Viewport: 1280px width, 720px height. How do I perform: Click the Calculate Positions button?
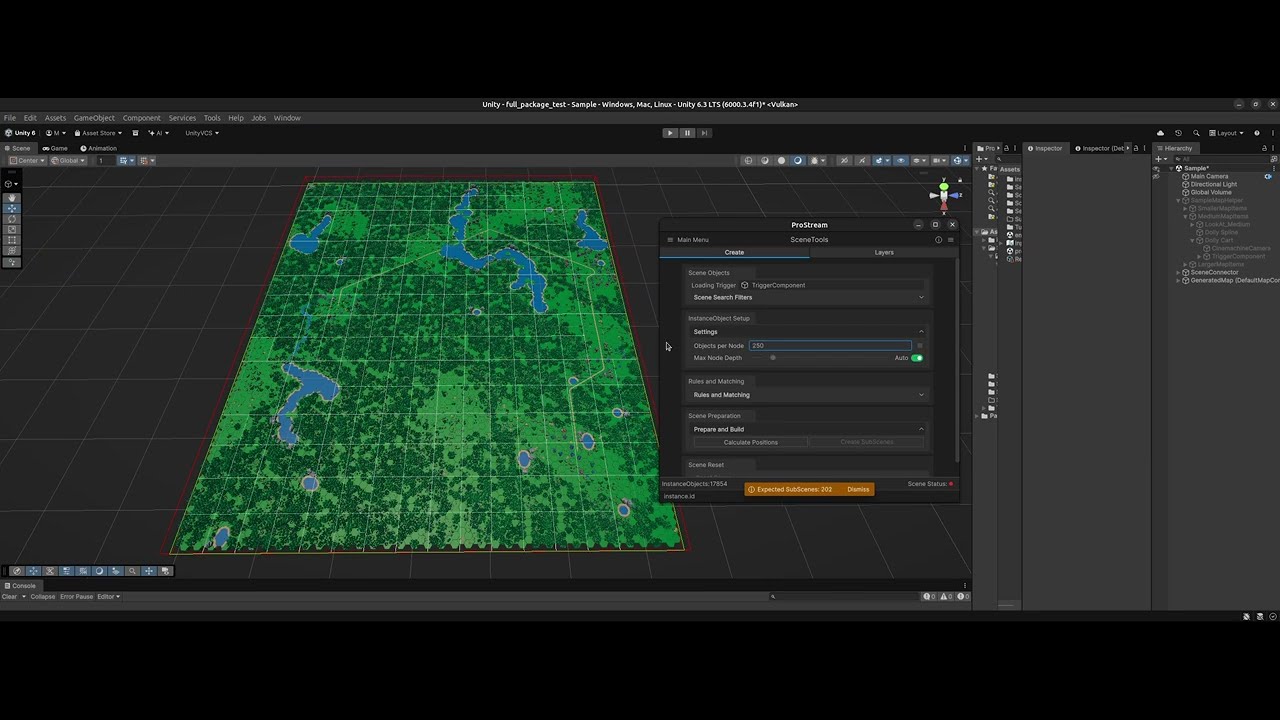(751, 442)
